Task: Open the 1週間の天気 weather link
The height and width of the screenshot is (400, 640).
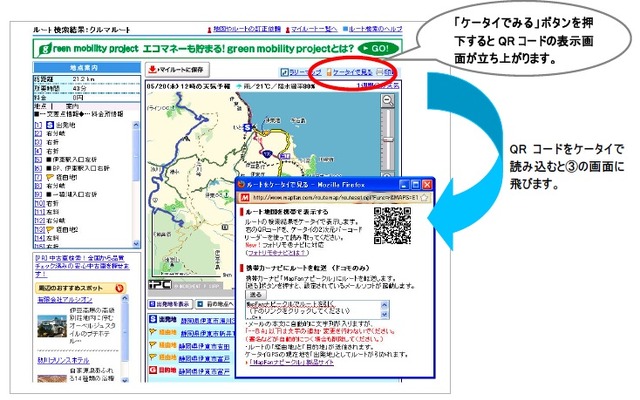Action: (378, 86)
